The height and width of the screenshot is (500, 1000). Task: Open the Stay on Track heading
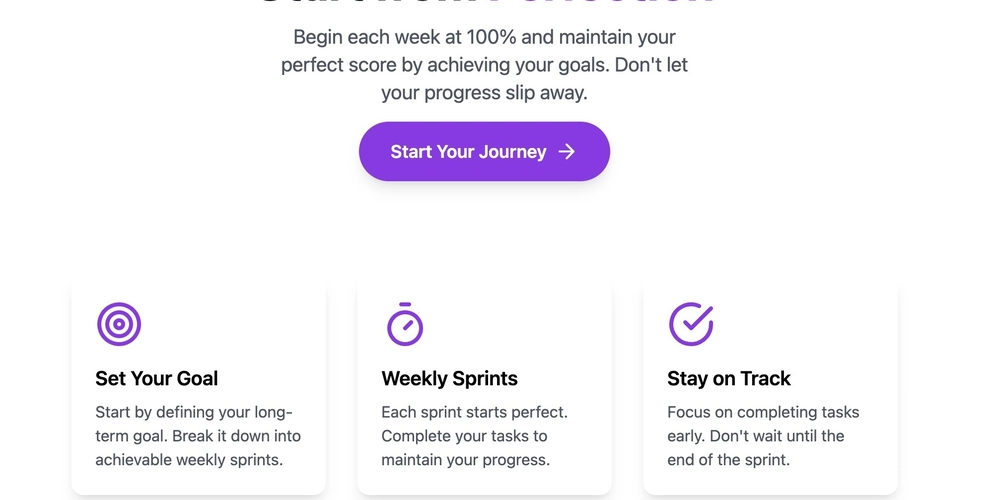click(x=729, y=378)
